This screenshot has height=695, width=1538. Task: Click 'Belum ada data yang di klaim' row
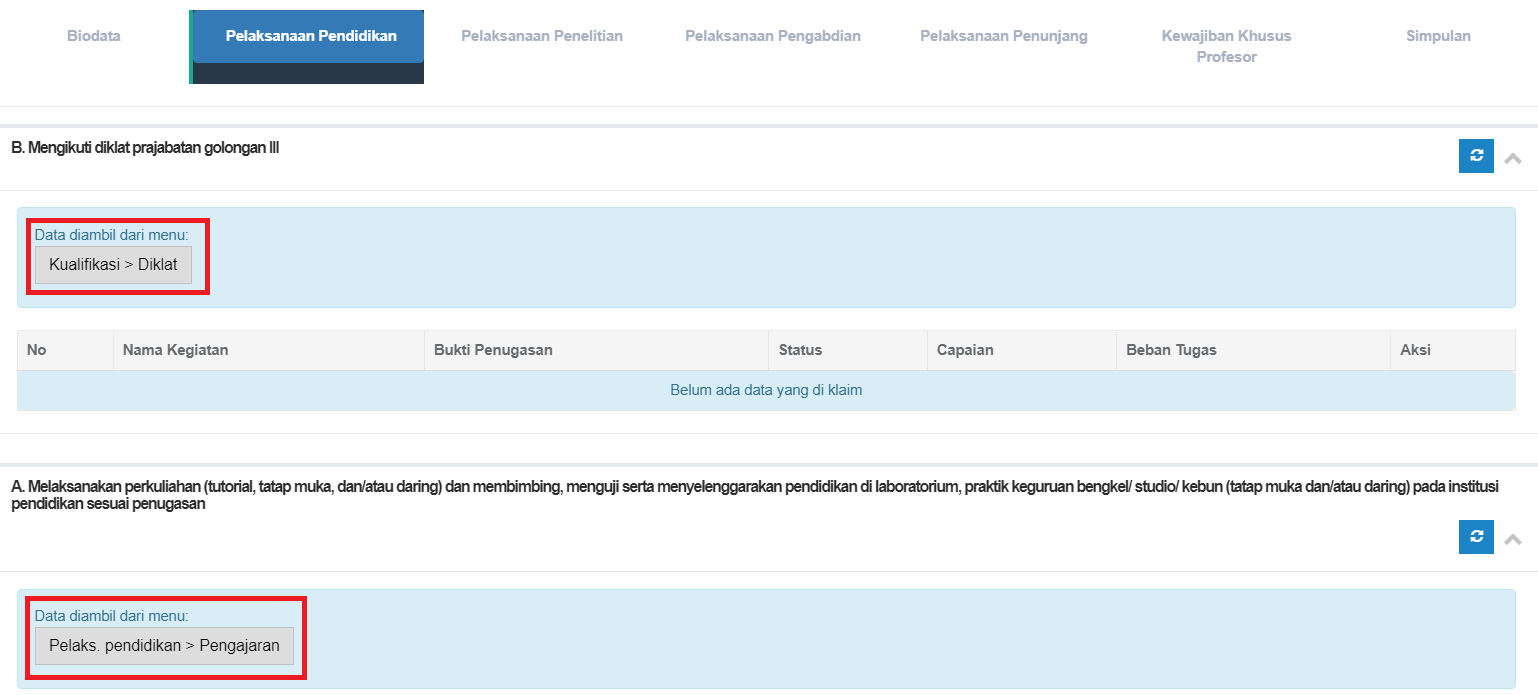[x=766, y=390]
